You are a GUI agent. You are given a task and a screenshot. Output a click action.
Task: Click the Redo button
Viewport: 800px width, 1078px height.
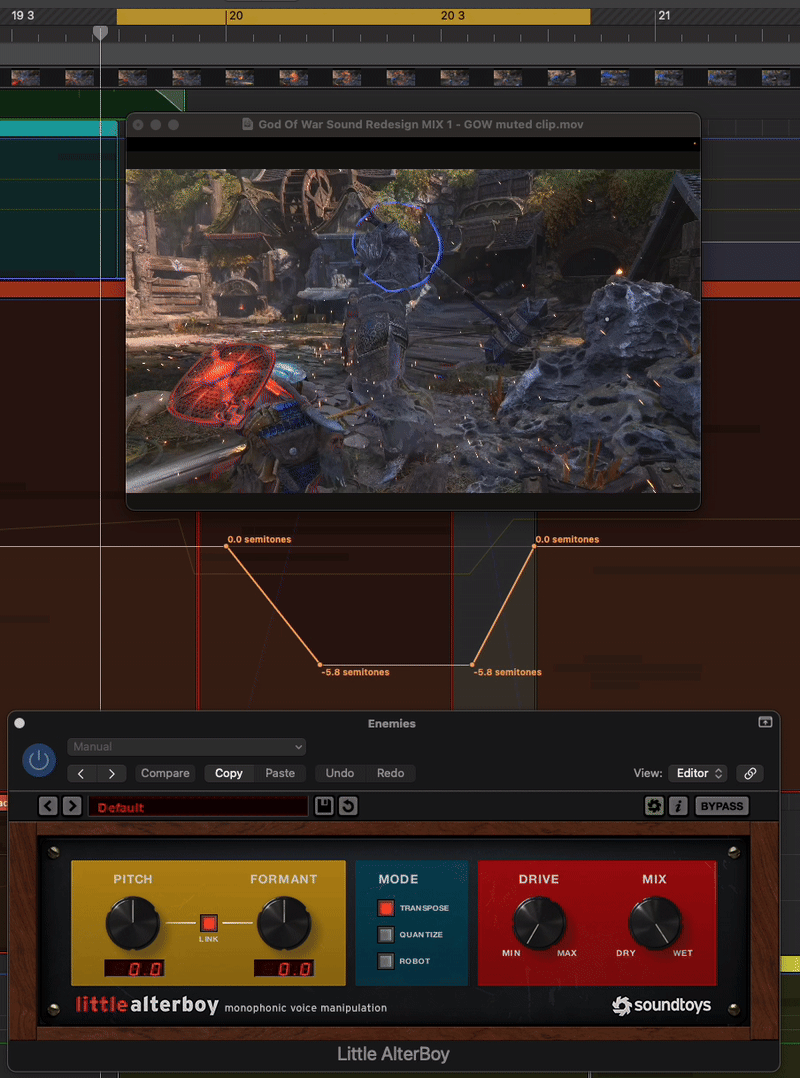390,773
